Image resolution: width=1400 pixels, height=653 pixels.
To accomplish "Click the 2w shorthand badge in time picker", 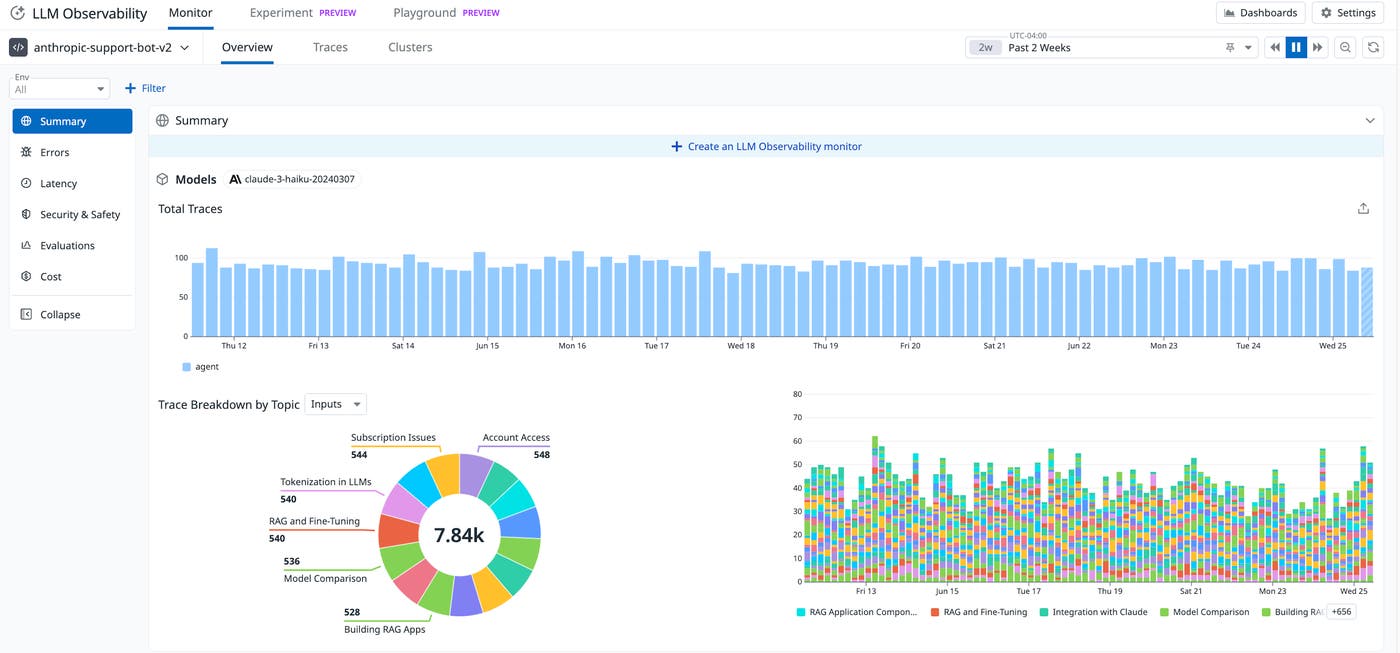I will (x=985, y=47).
